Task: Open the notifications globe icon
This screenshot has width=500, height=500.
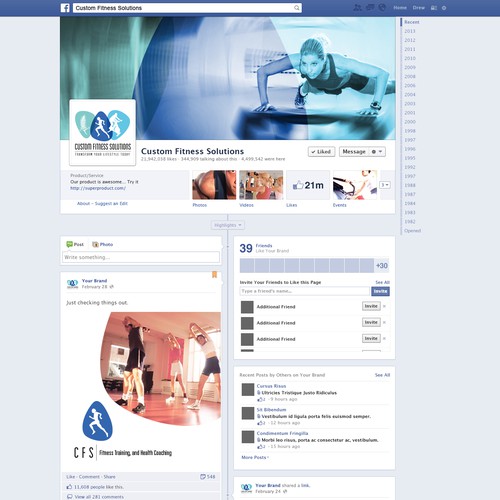Action: point(382,8)
